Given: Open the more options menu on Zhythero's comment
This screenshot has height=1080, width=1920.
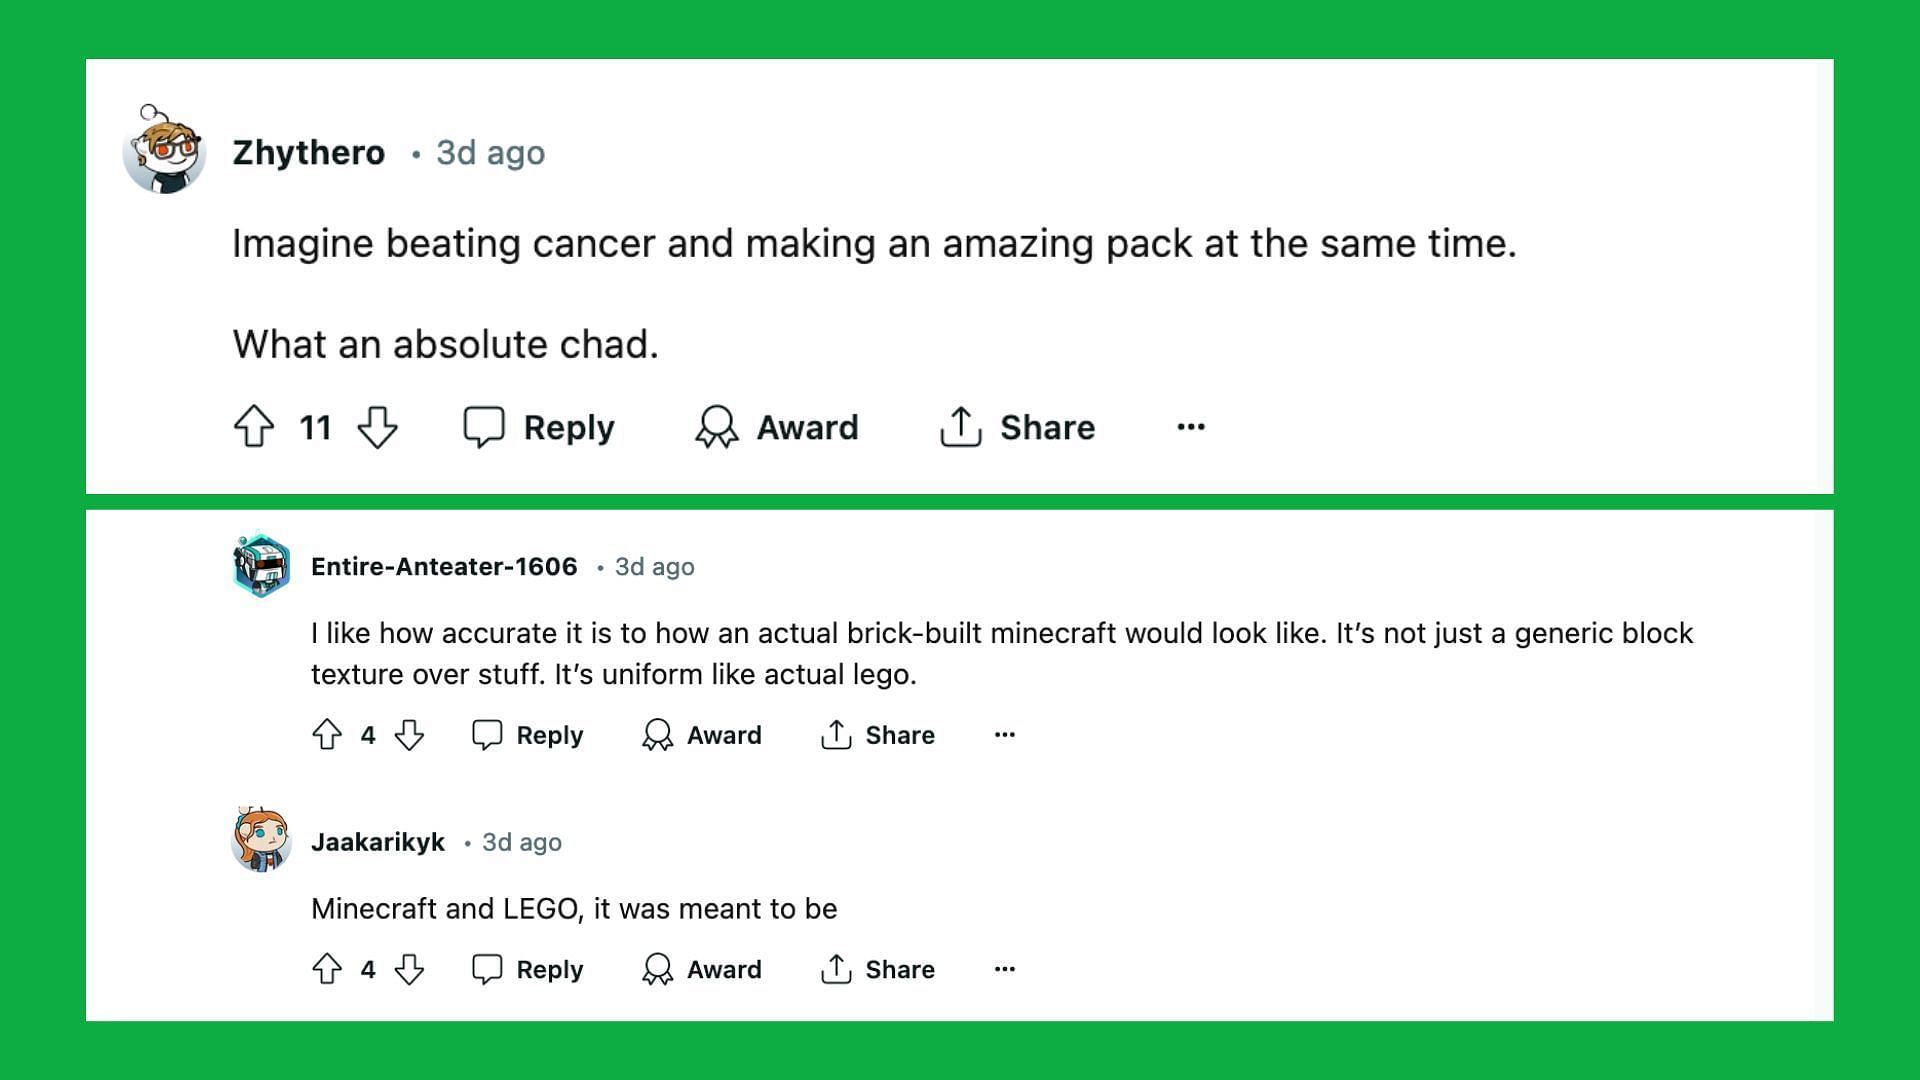Looking at the screenshot, I should [x=1191, y=426].
